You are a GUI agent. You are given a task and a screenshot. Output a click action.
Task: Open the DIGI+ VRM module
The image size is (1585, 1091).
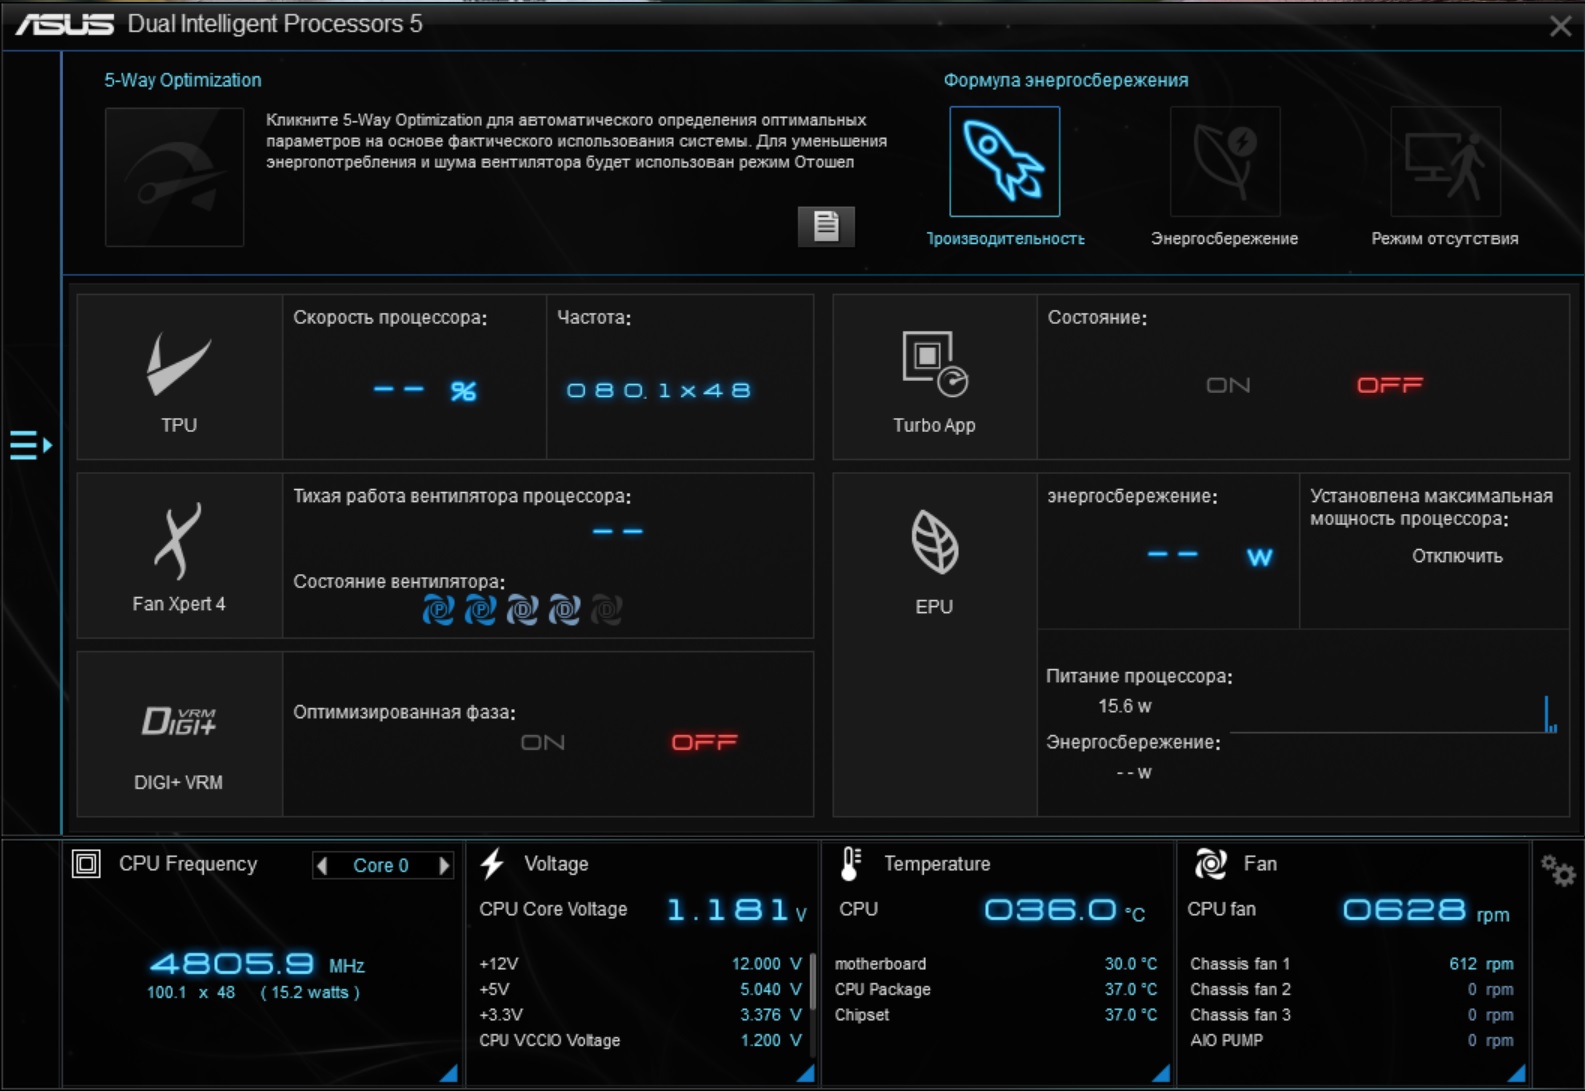click(180, 735)
